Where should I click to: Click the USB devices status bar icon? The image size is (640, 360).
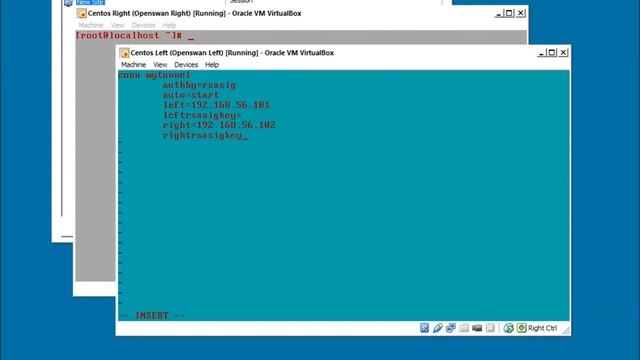[438, 328]
